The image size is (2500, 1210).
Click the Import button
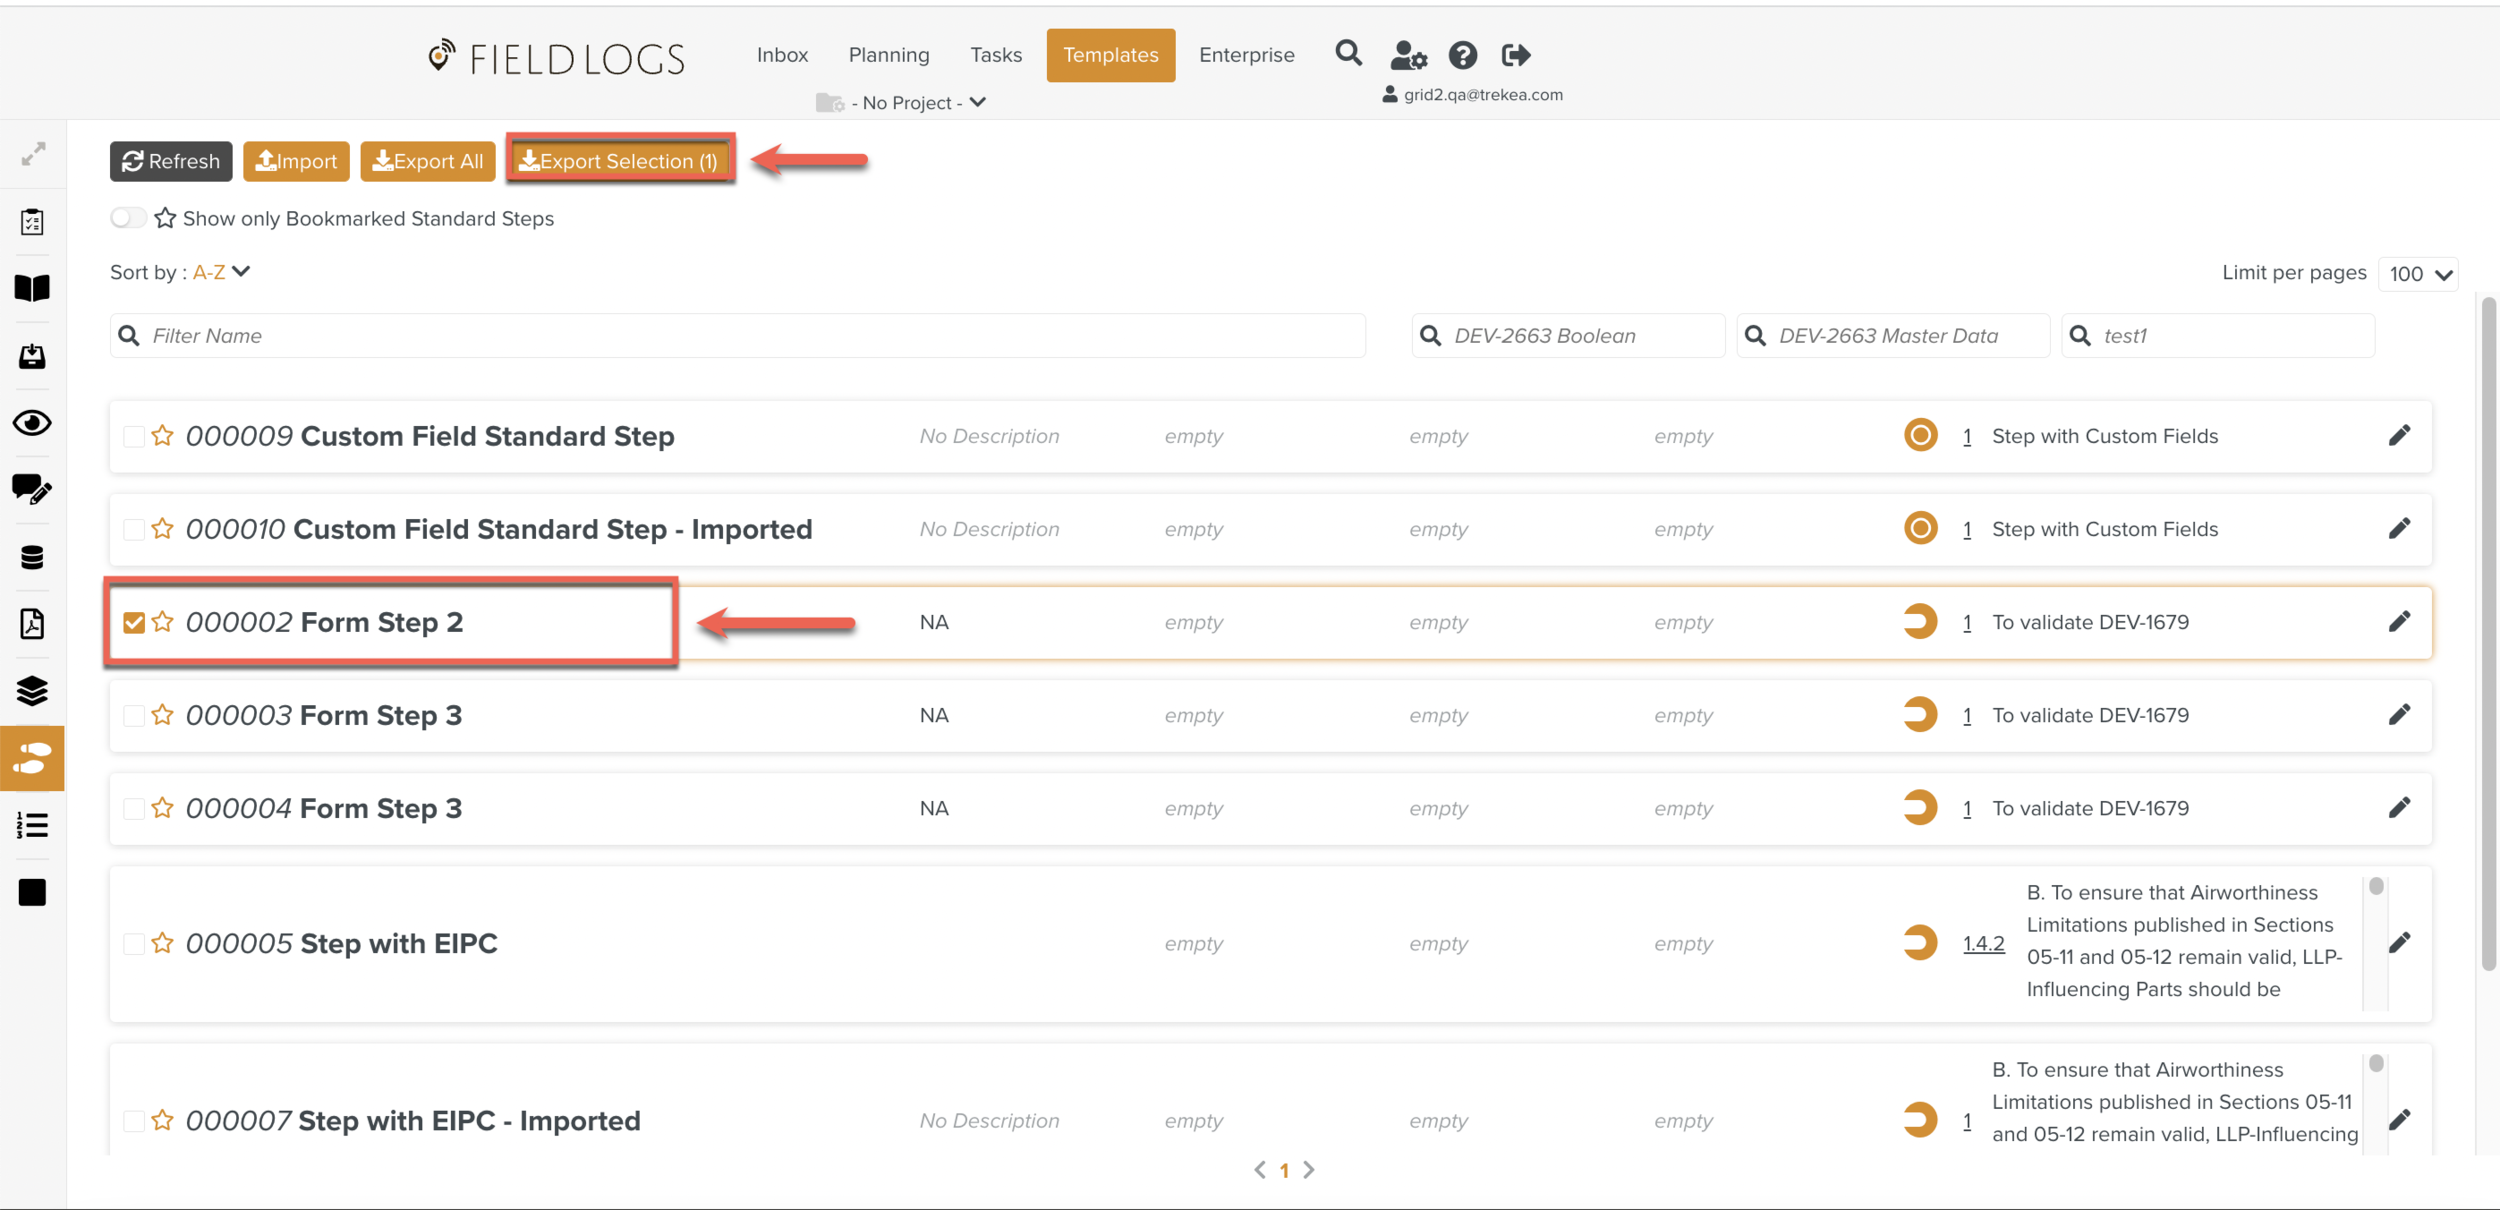(296, 161)
